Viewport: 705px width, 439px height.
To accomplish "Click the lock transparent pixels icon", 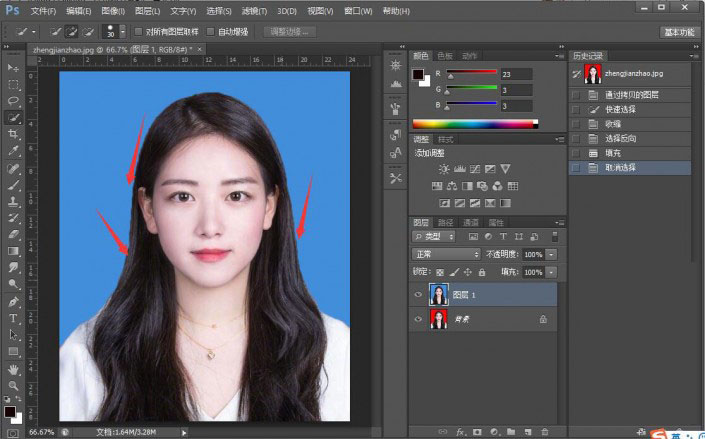I will [441, 272].
